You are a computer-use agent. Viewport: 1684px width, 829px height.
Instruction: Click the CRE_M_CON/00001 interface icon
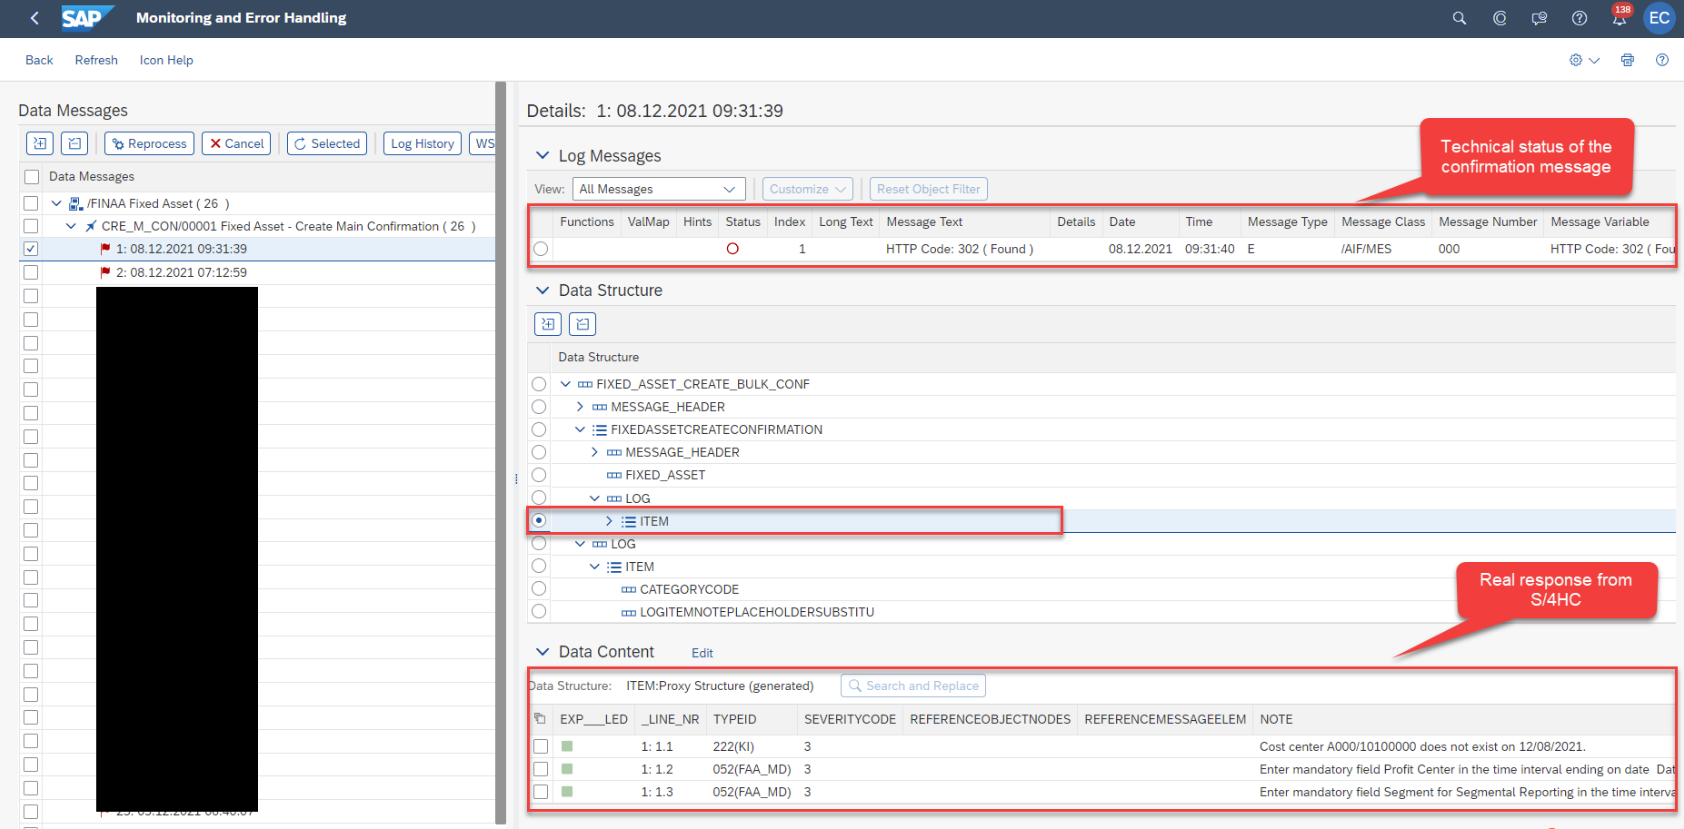pyautogui.click(x=91, y=227)
